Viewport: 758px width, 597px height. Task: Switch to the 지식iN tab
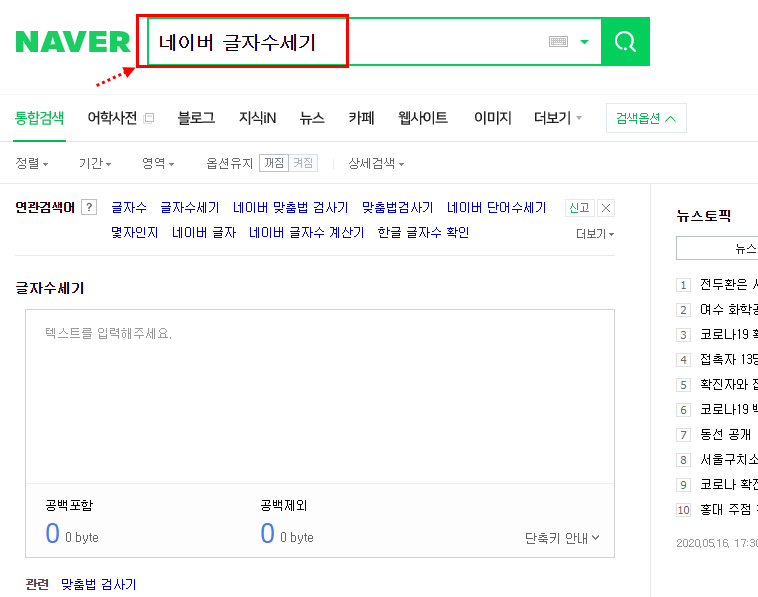pyautogui.click(x=257, y=118)
